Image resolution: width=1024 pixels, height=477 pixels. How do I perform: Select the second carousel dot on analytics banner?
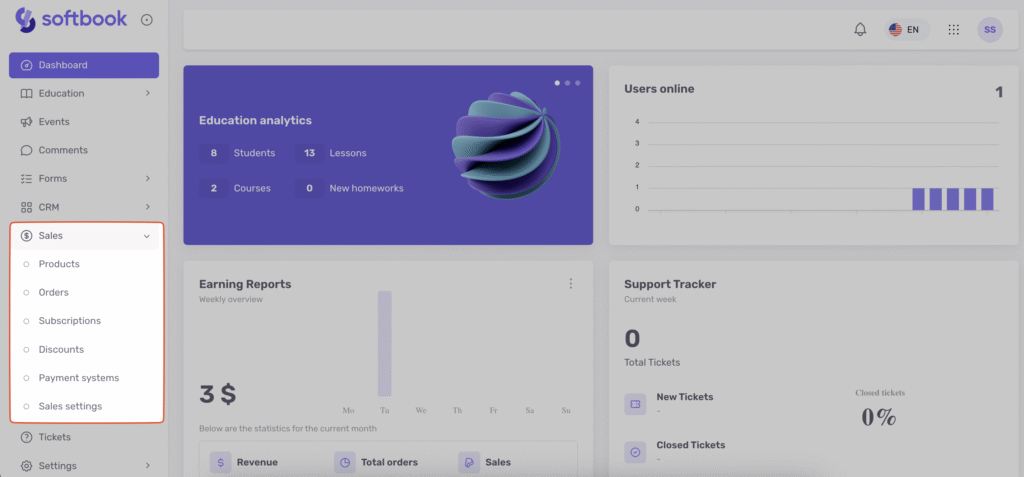point(568,83)
